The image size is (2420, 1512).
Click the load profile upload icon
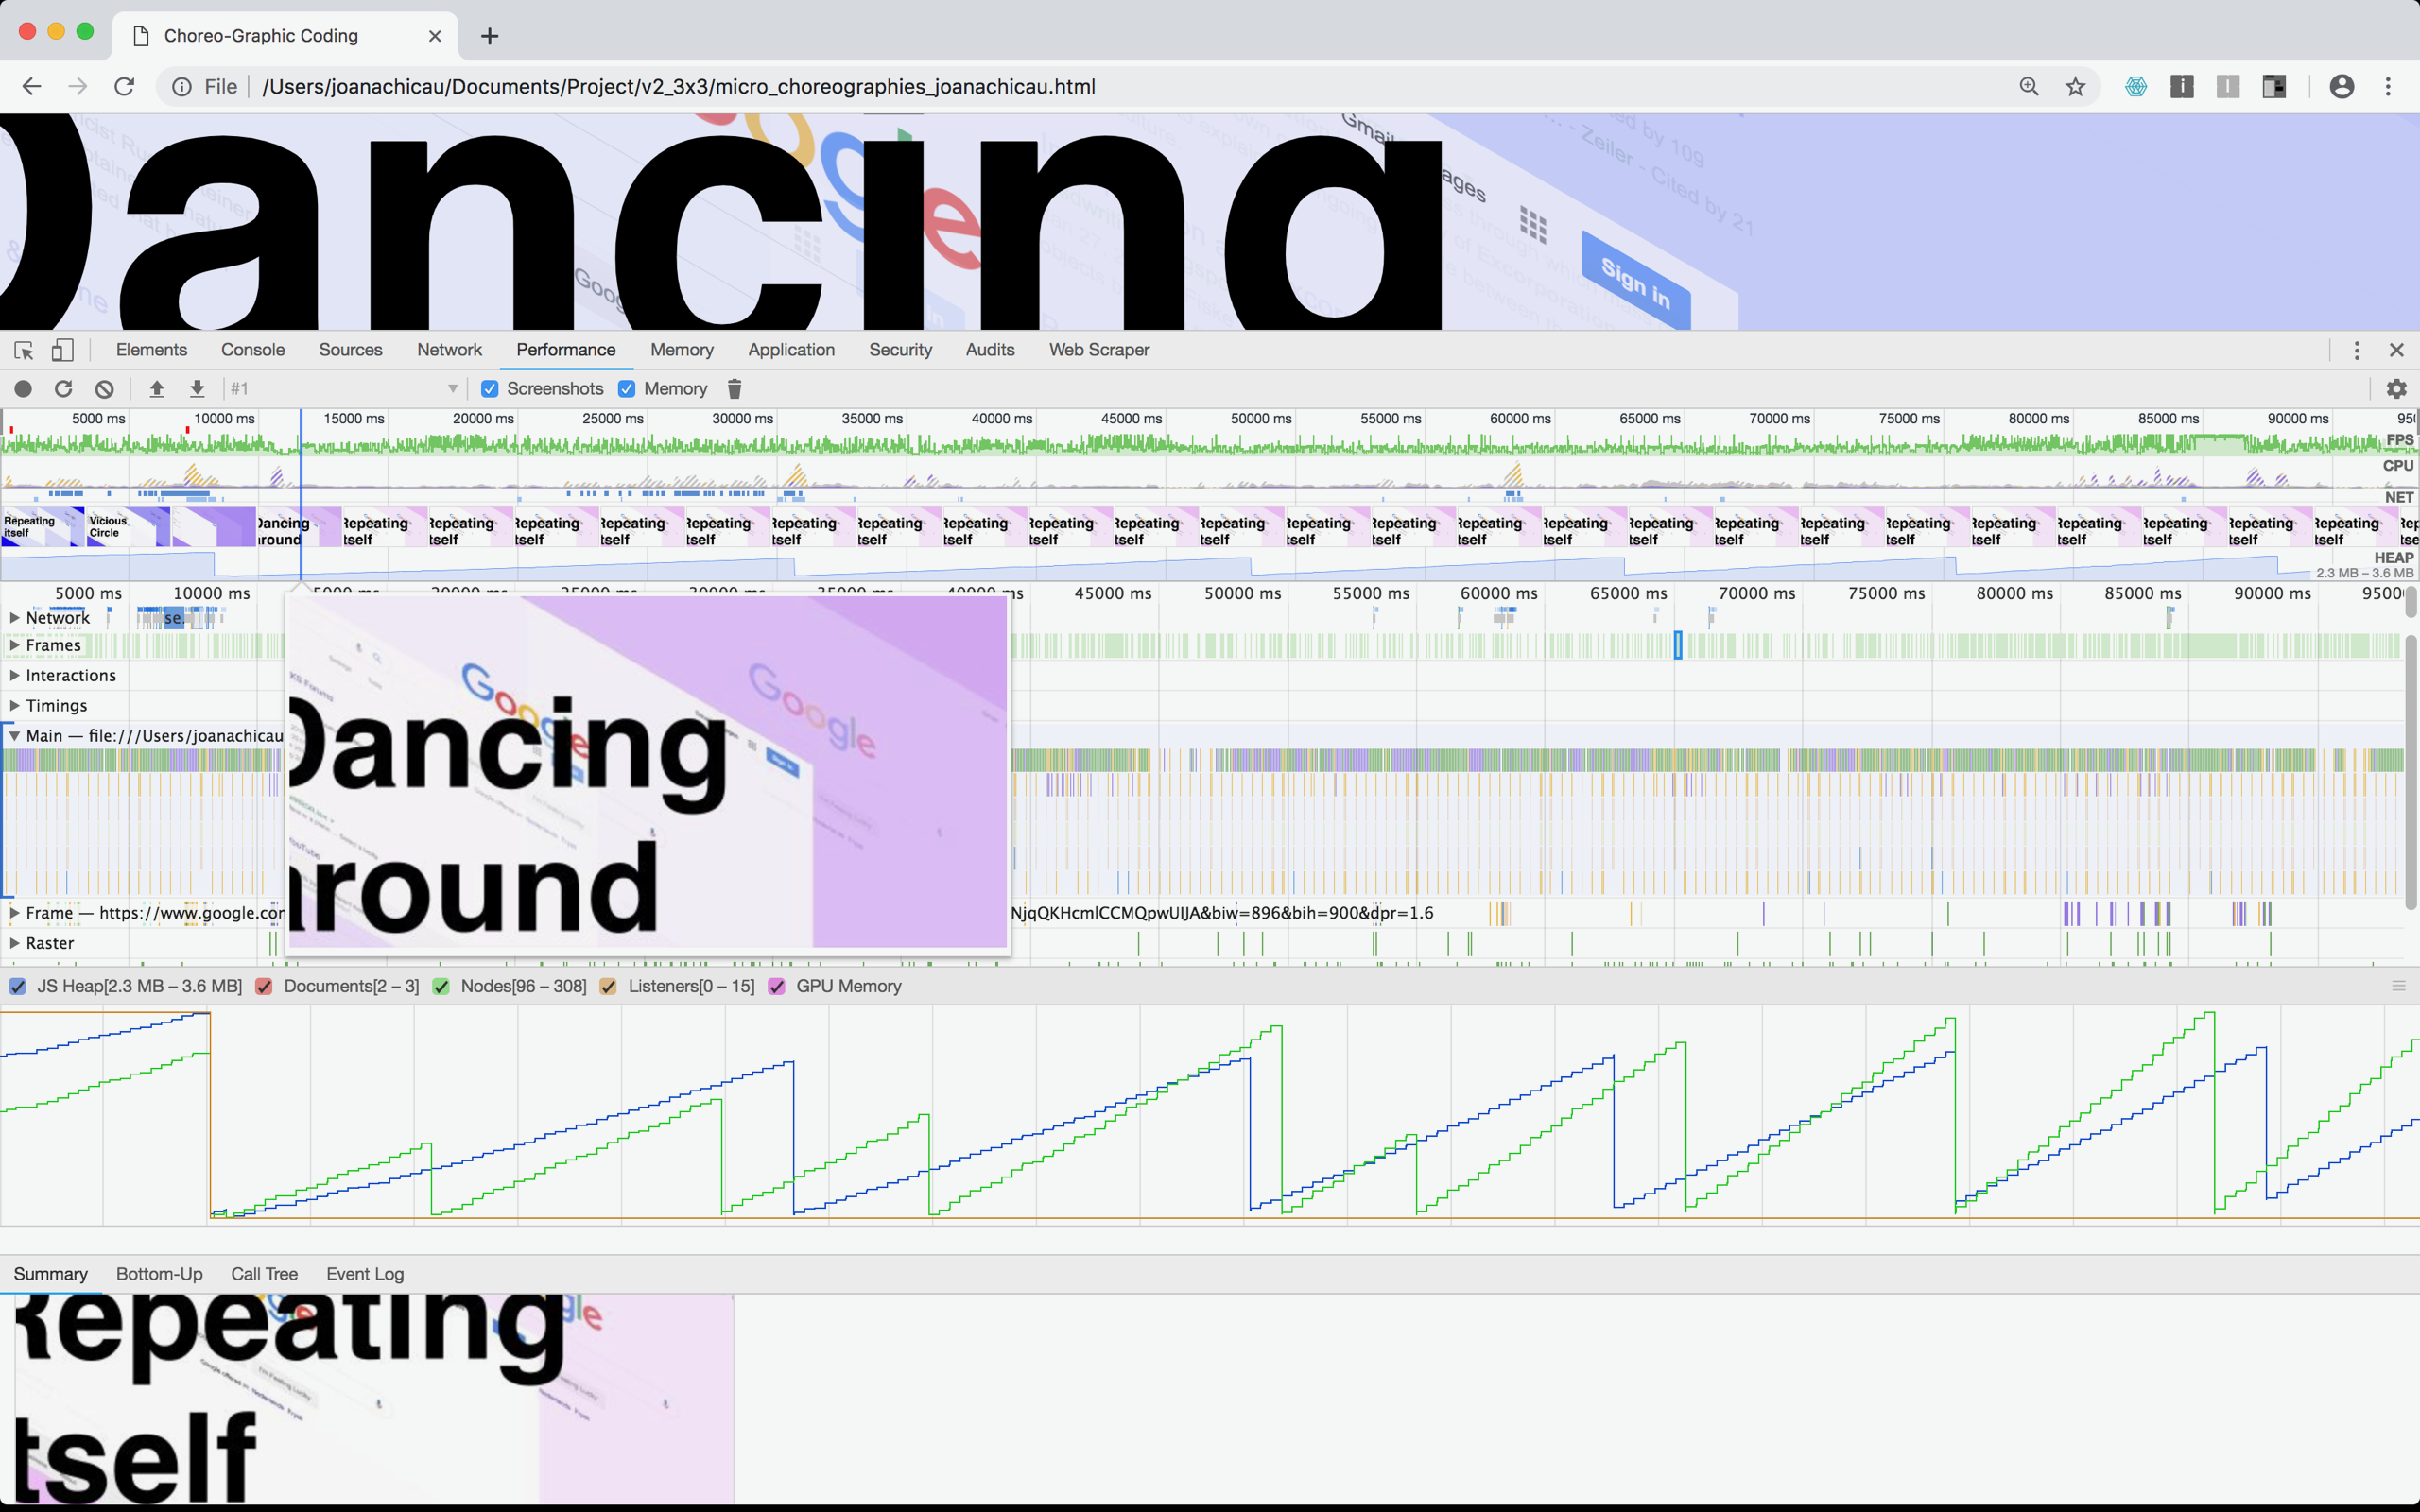pos(157,389)
